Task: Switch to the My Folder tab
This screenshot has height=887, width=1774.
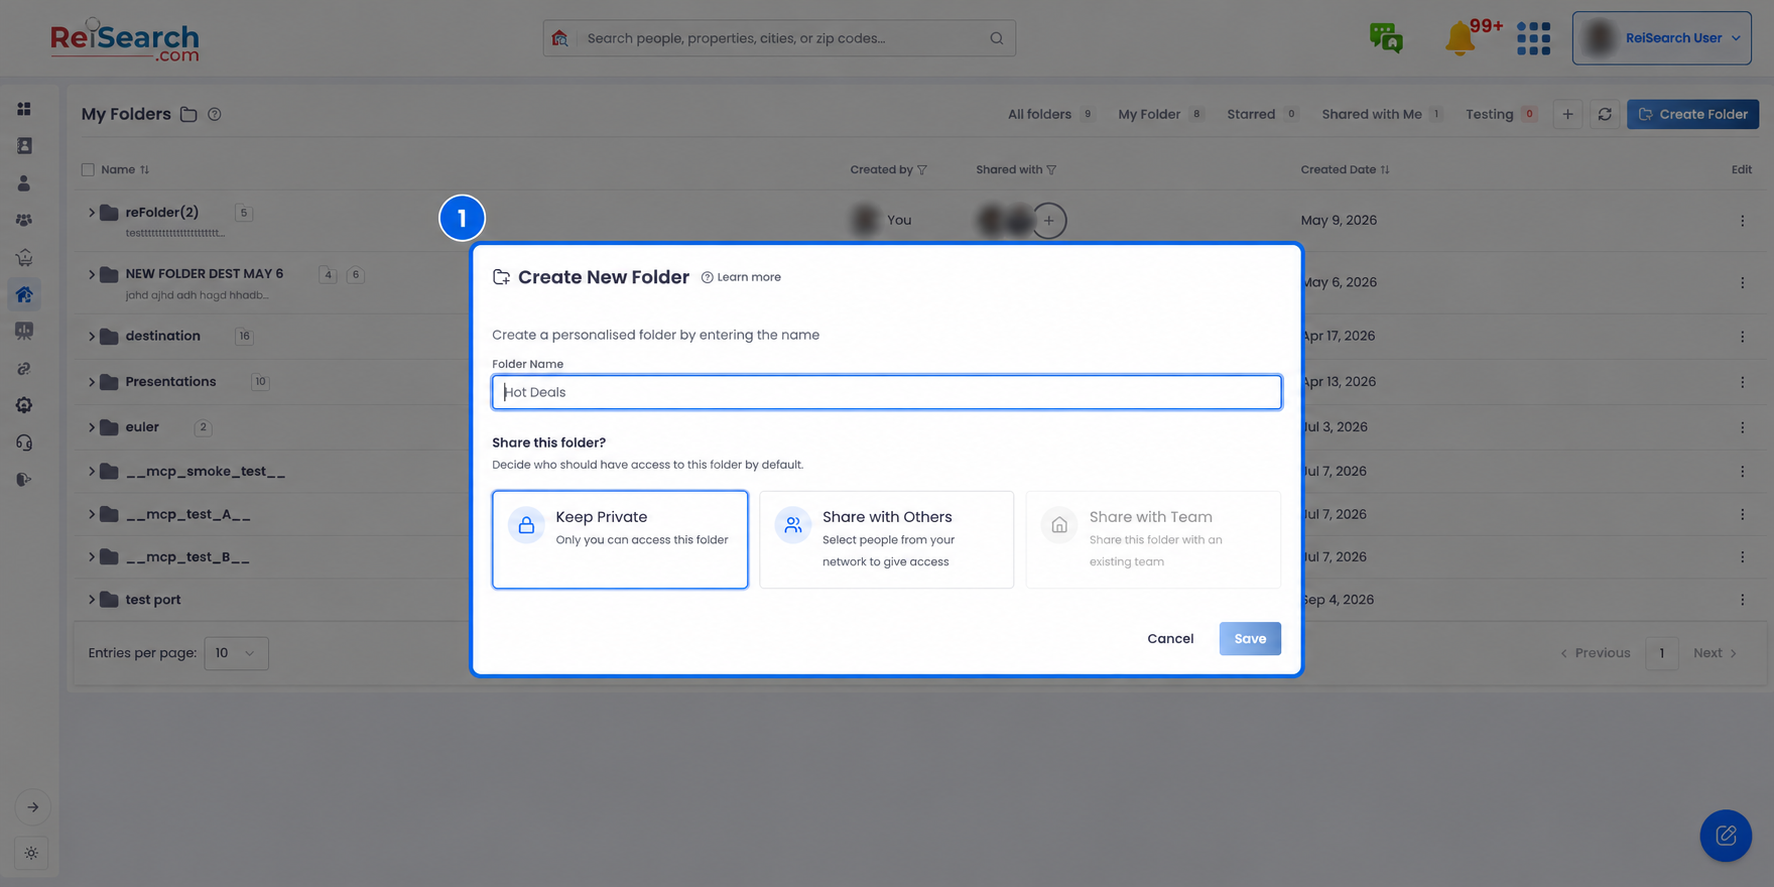Action: click(x=1160, y=114)
